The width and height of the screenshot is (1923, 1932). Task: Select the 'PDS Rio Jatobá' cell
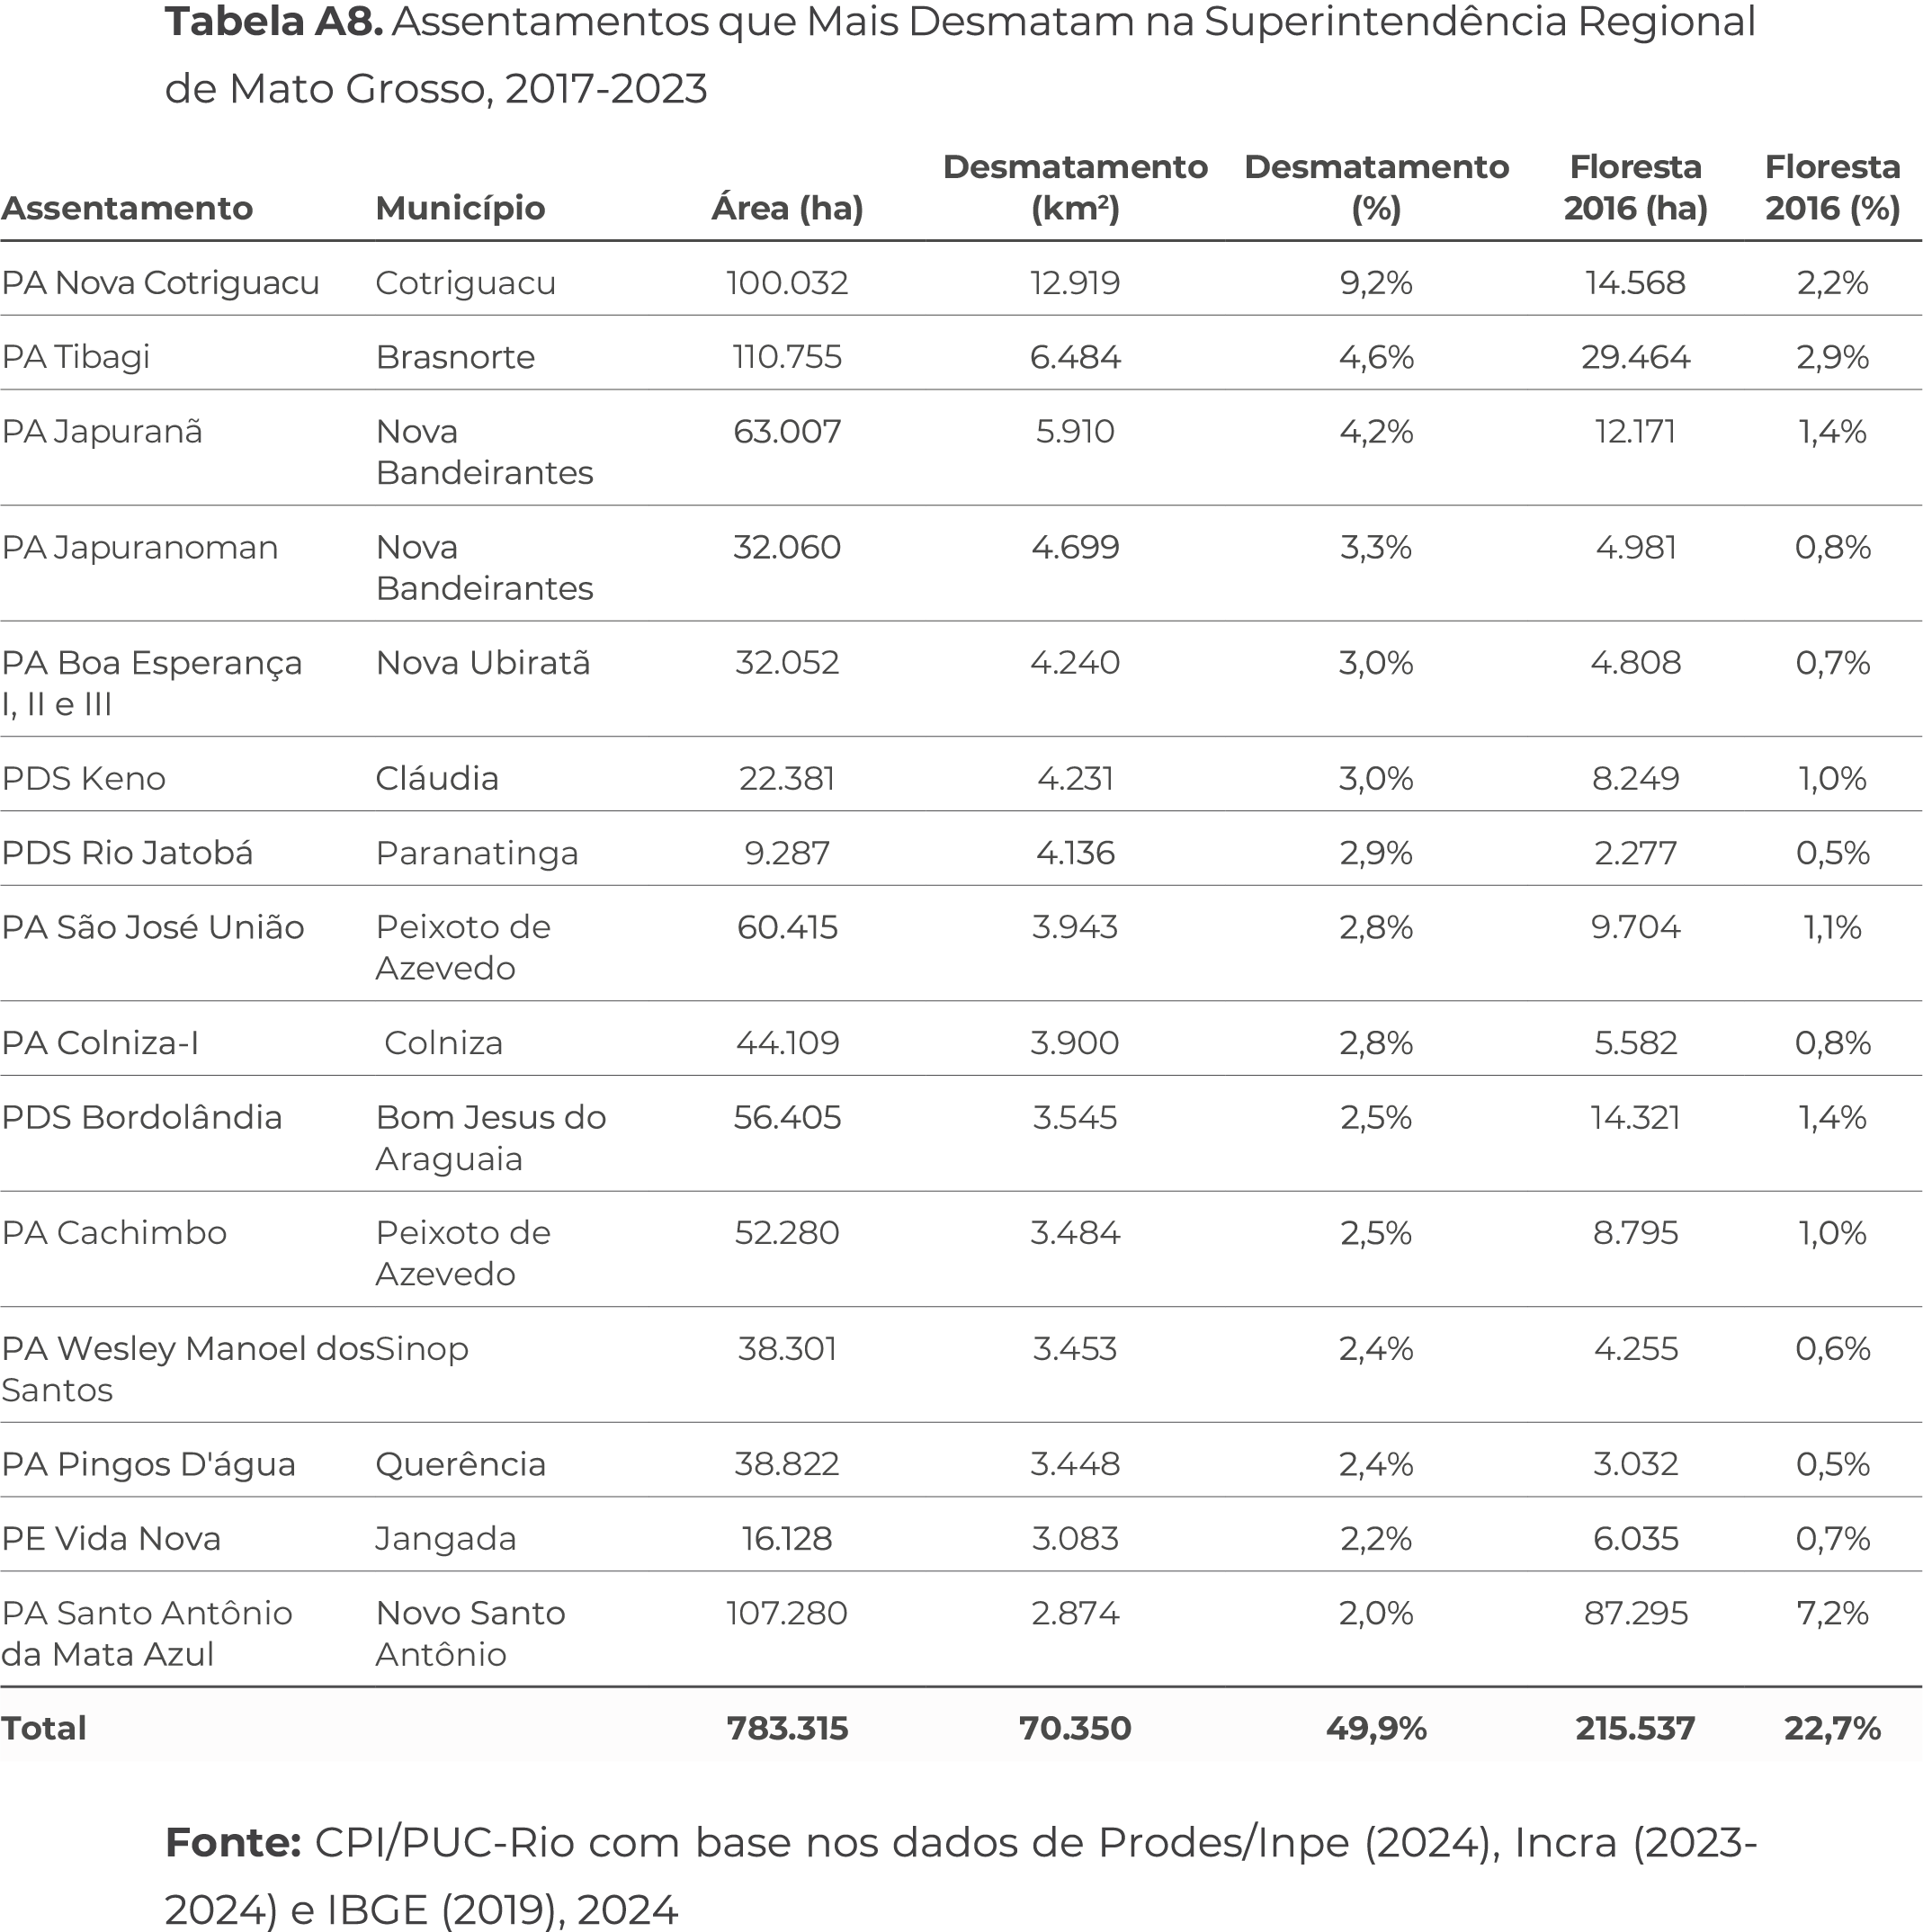click(x=127, y=853)
